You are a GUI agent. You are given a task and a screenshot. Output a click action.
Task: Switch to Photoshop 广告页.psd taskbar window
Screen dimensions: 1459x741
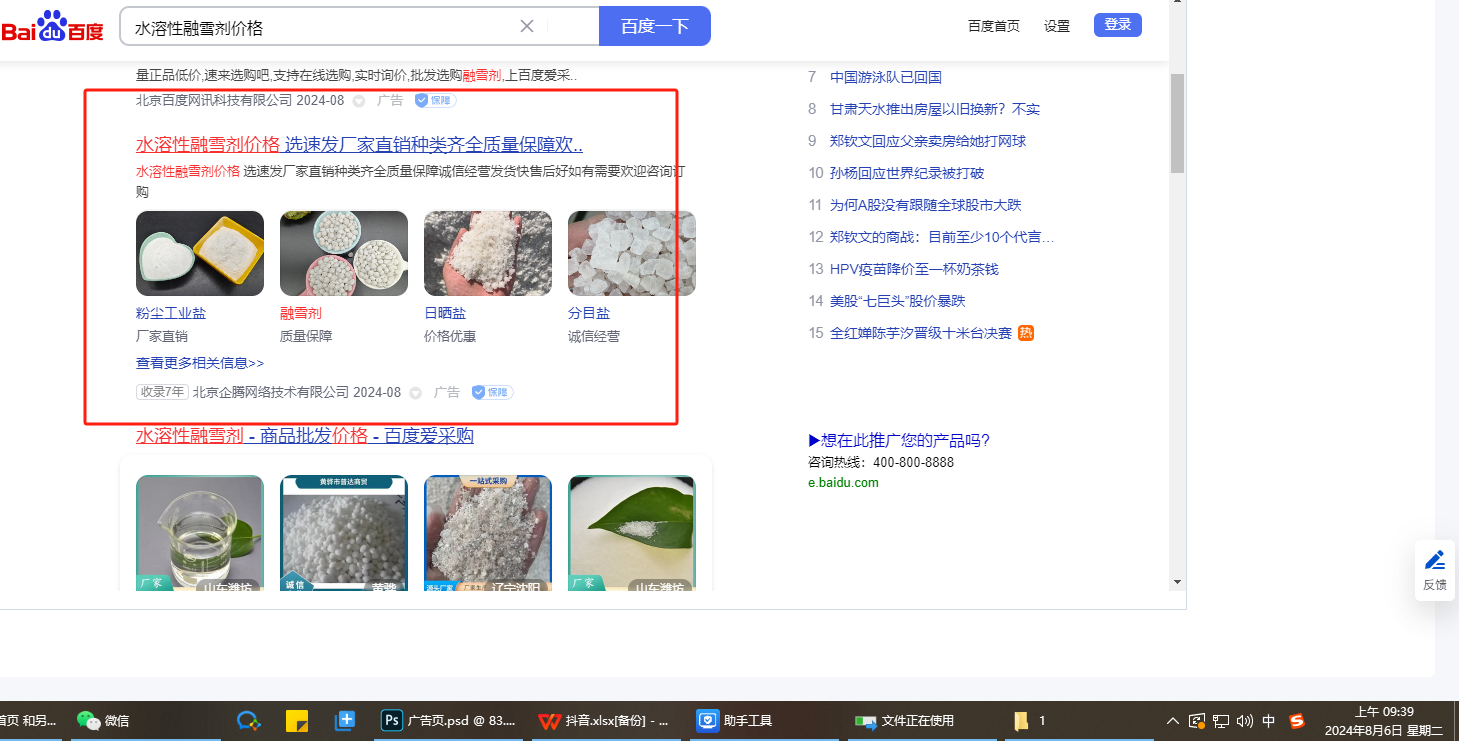coord(449,721)
